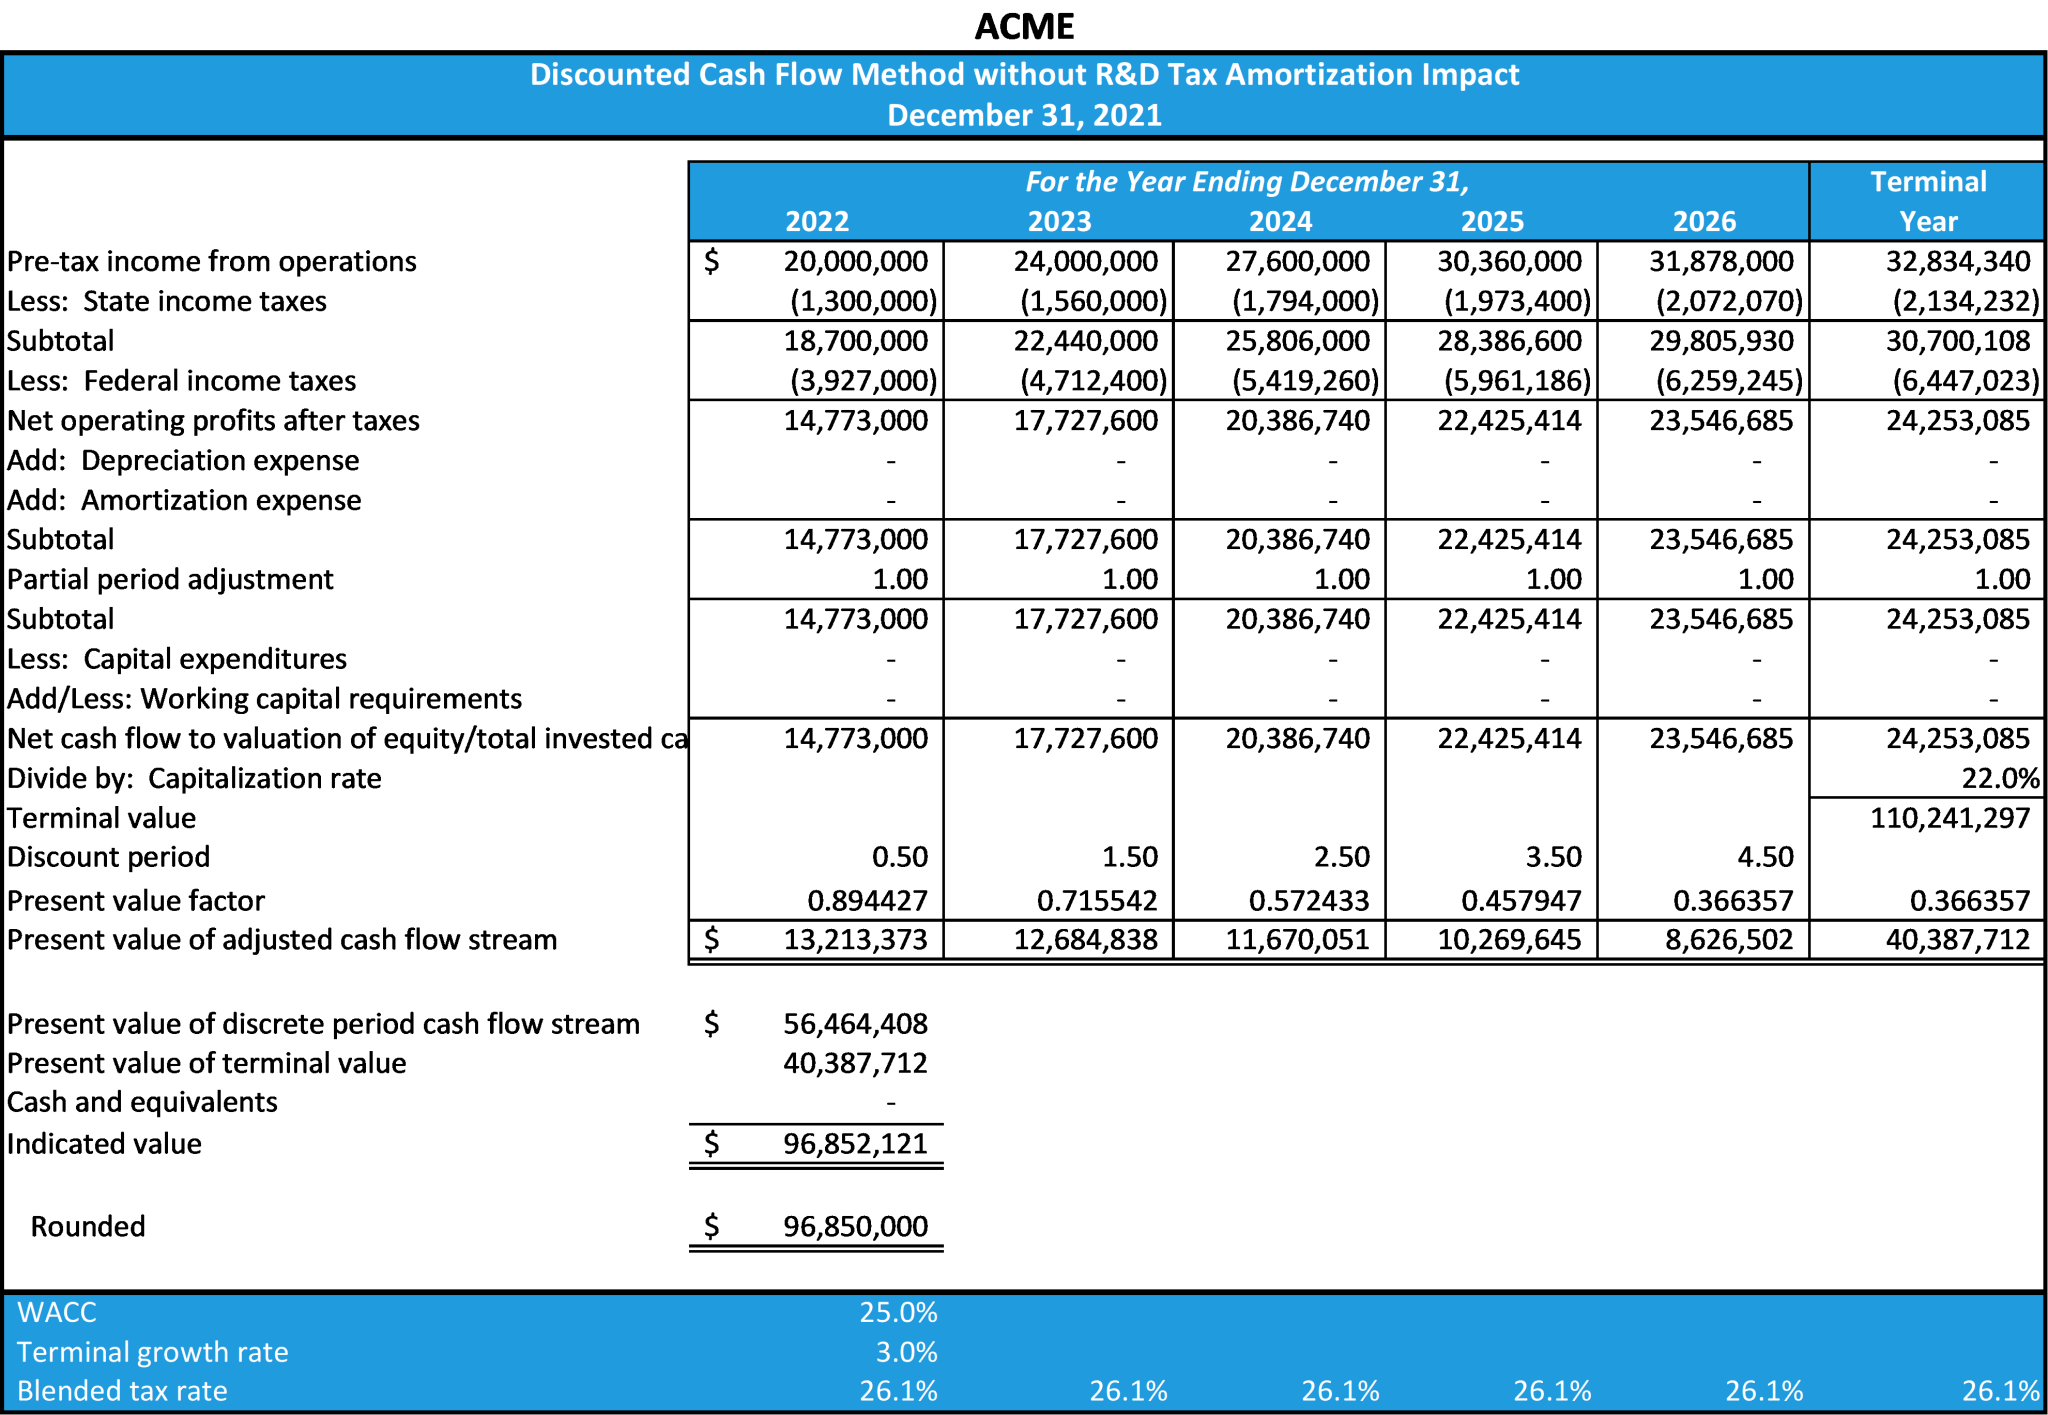Screen dimensions: 2048x1415
Task: Select the 56,464,408 discrete period value
Action: 856,1024
